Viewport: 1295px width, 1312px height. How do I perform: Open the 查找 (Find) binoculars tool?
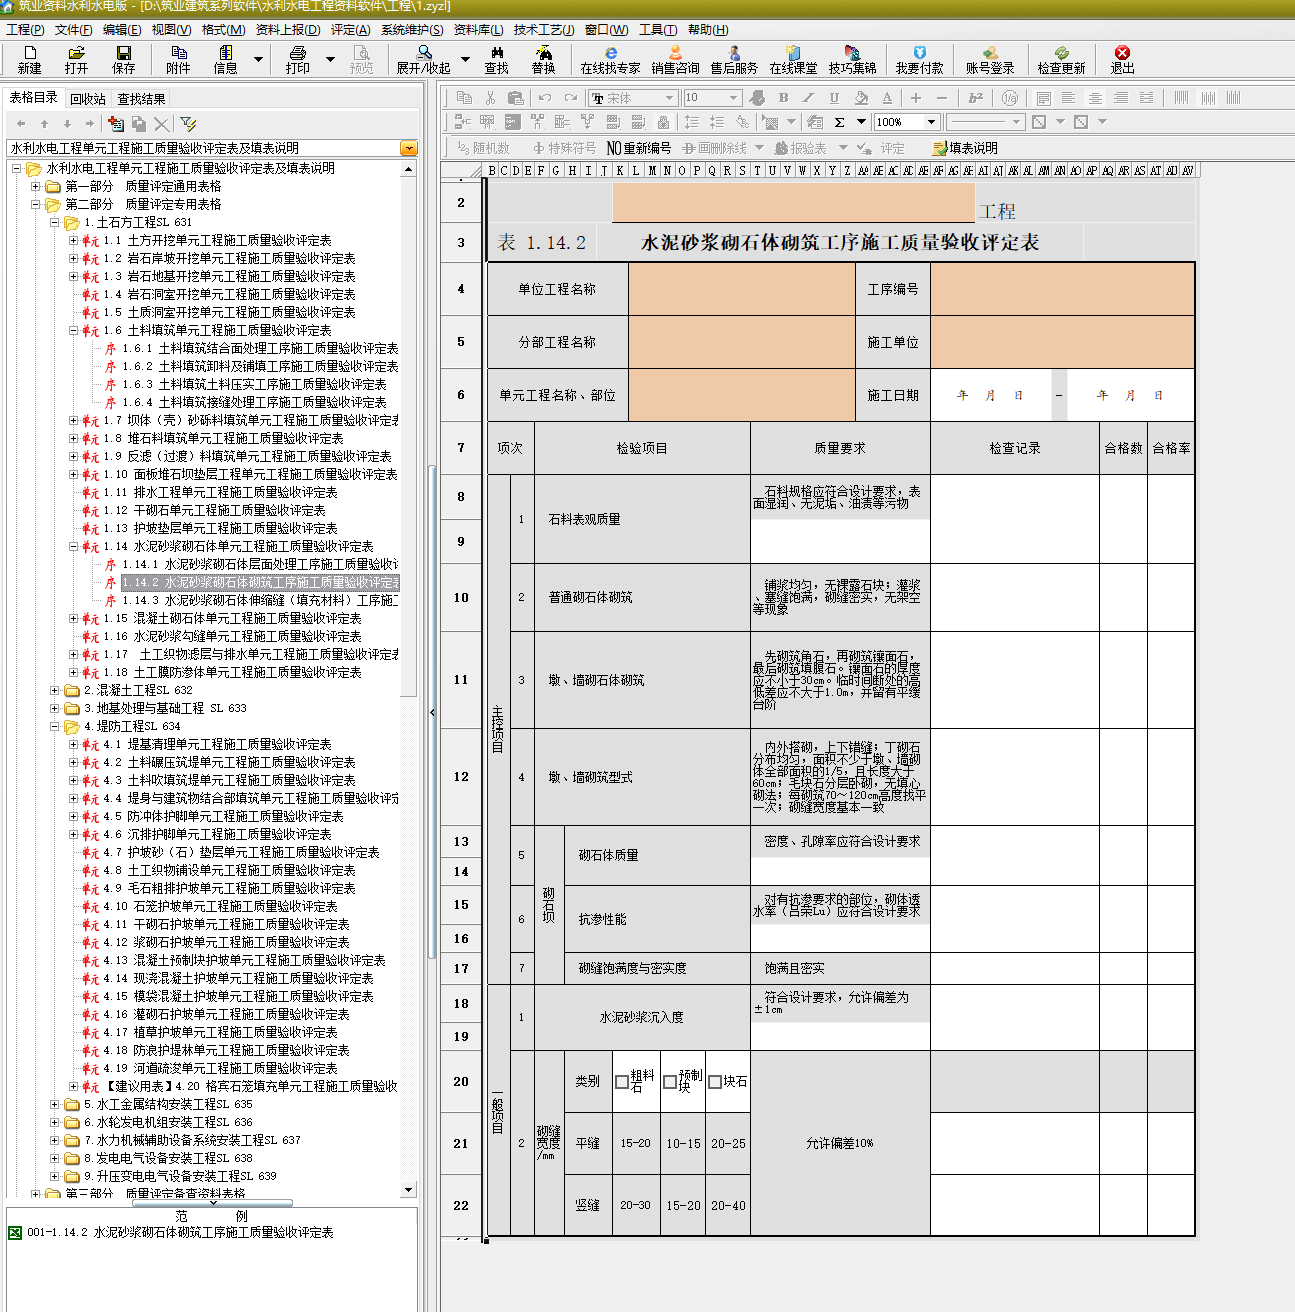tap(497, 59)
